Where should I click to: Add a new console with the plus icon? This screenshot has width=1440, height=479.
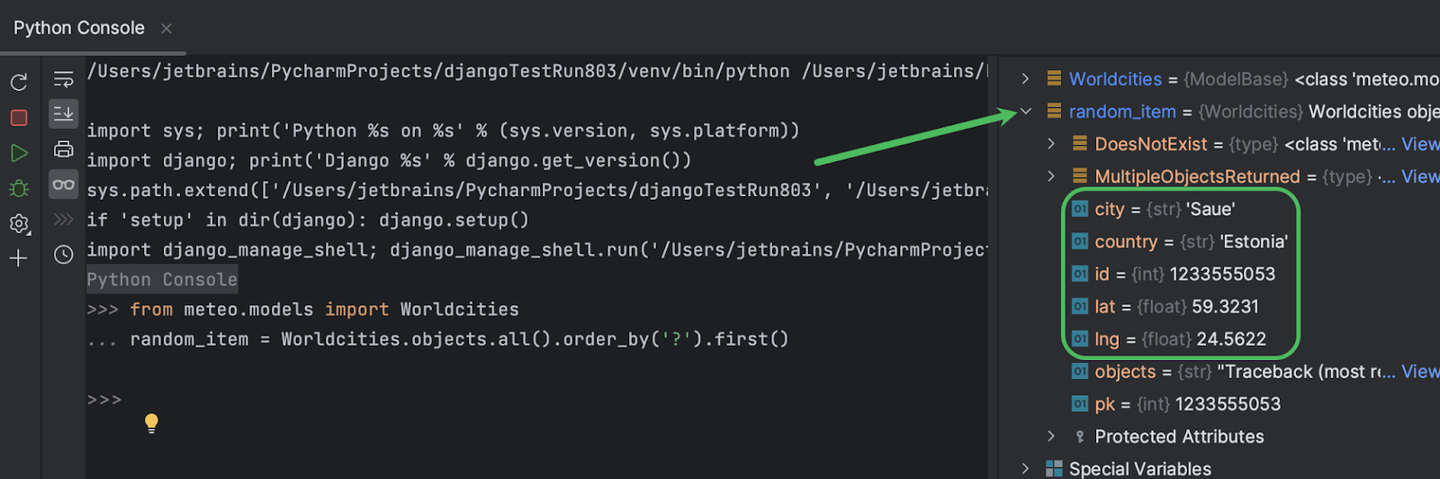(x=19, y=259)
